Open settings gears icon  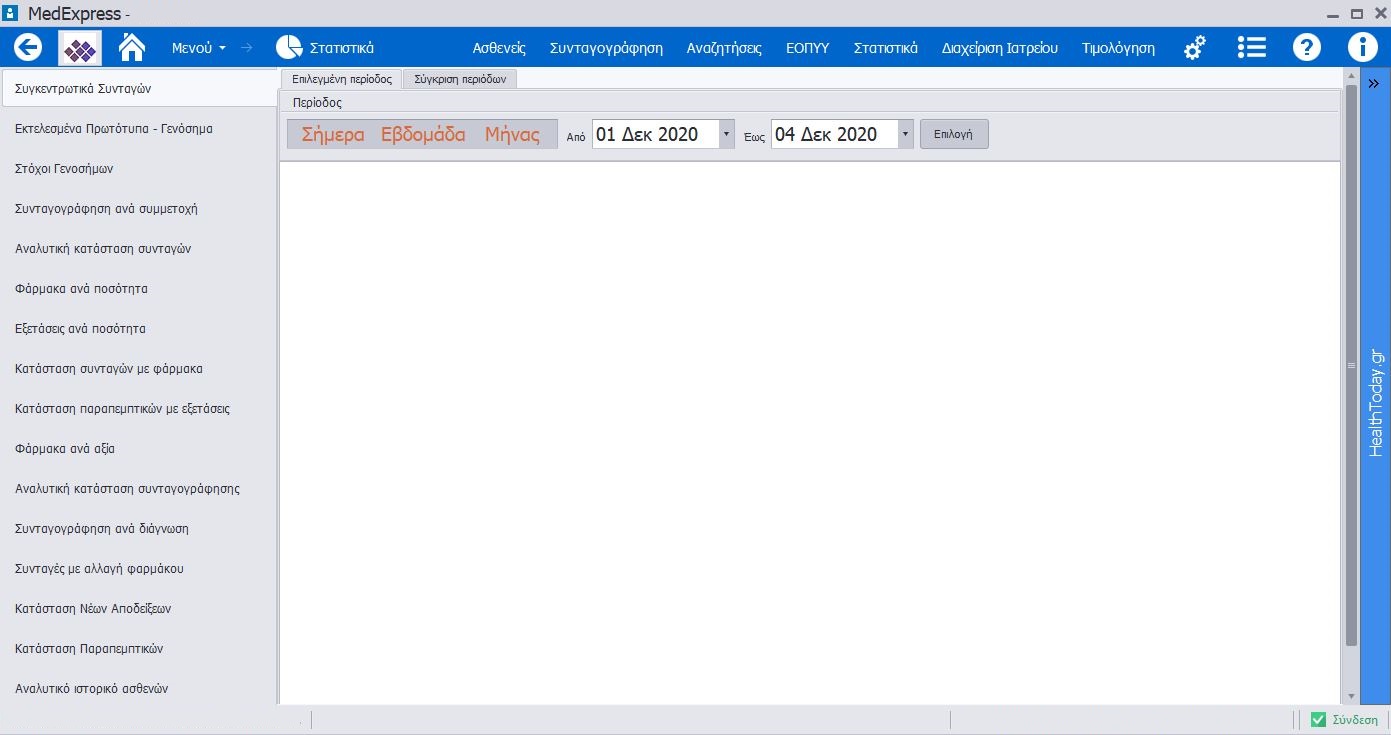[x=1194, y=47]
